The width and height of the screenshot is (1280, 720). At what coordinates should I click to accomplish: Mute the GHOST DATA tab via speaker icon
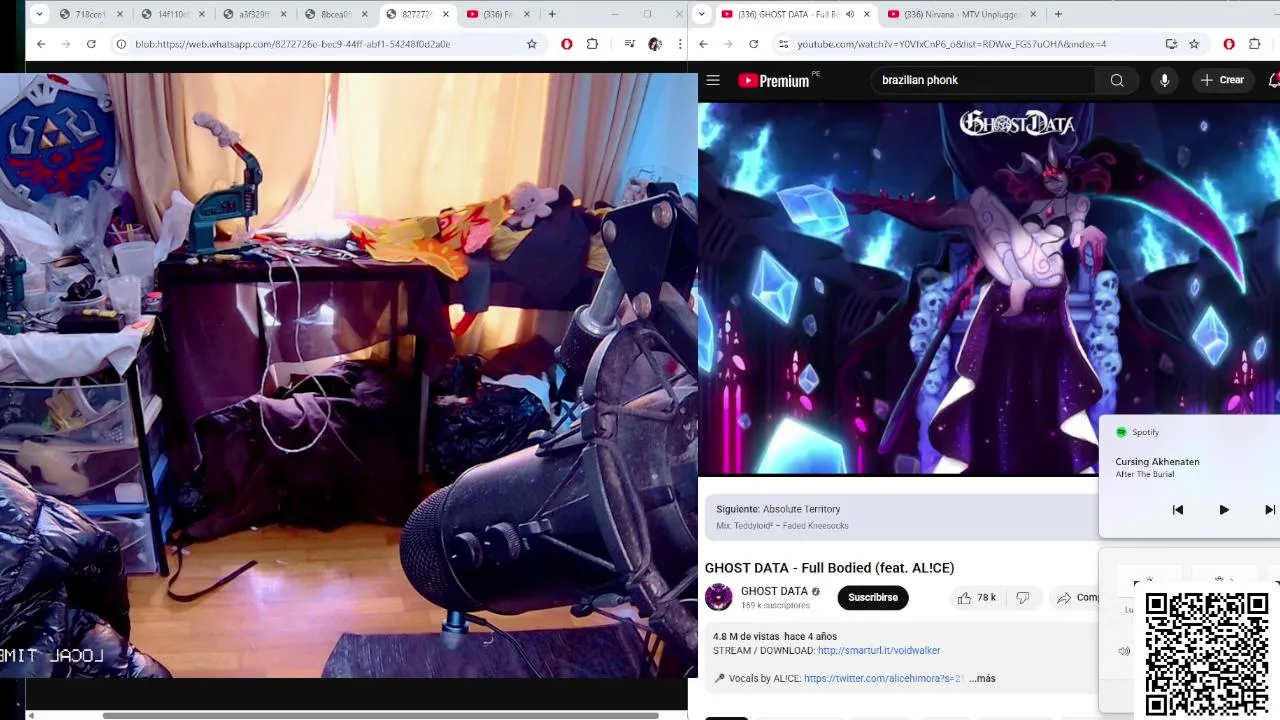[x=850, y=14]
